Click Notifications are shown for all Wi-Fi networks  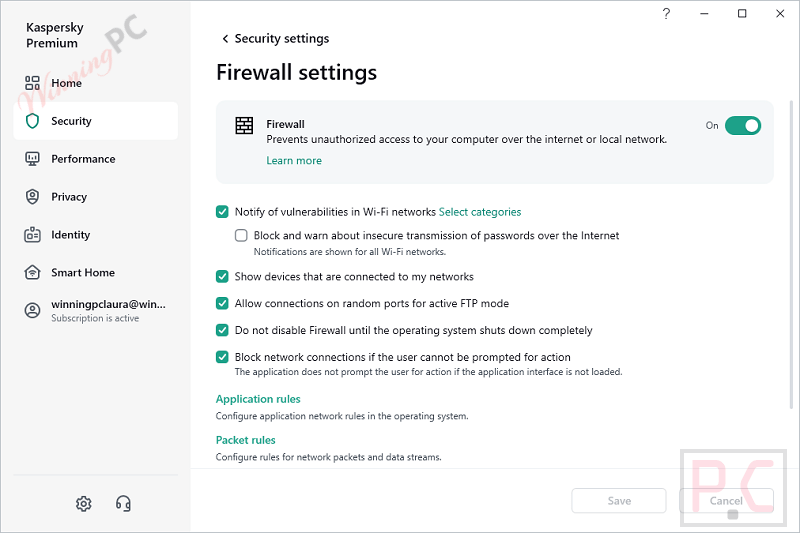pos(350,251)
